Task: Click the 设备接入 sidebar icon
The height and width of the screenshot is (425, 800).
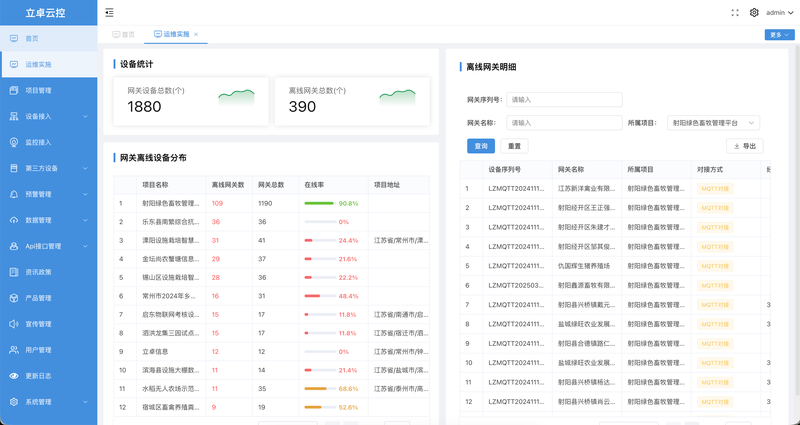Action: click(14, 116)
